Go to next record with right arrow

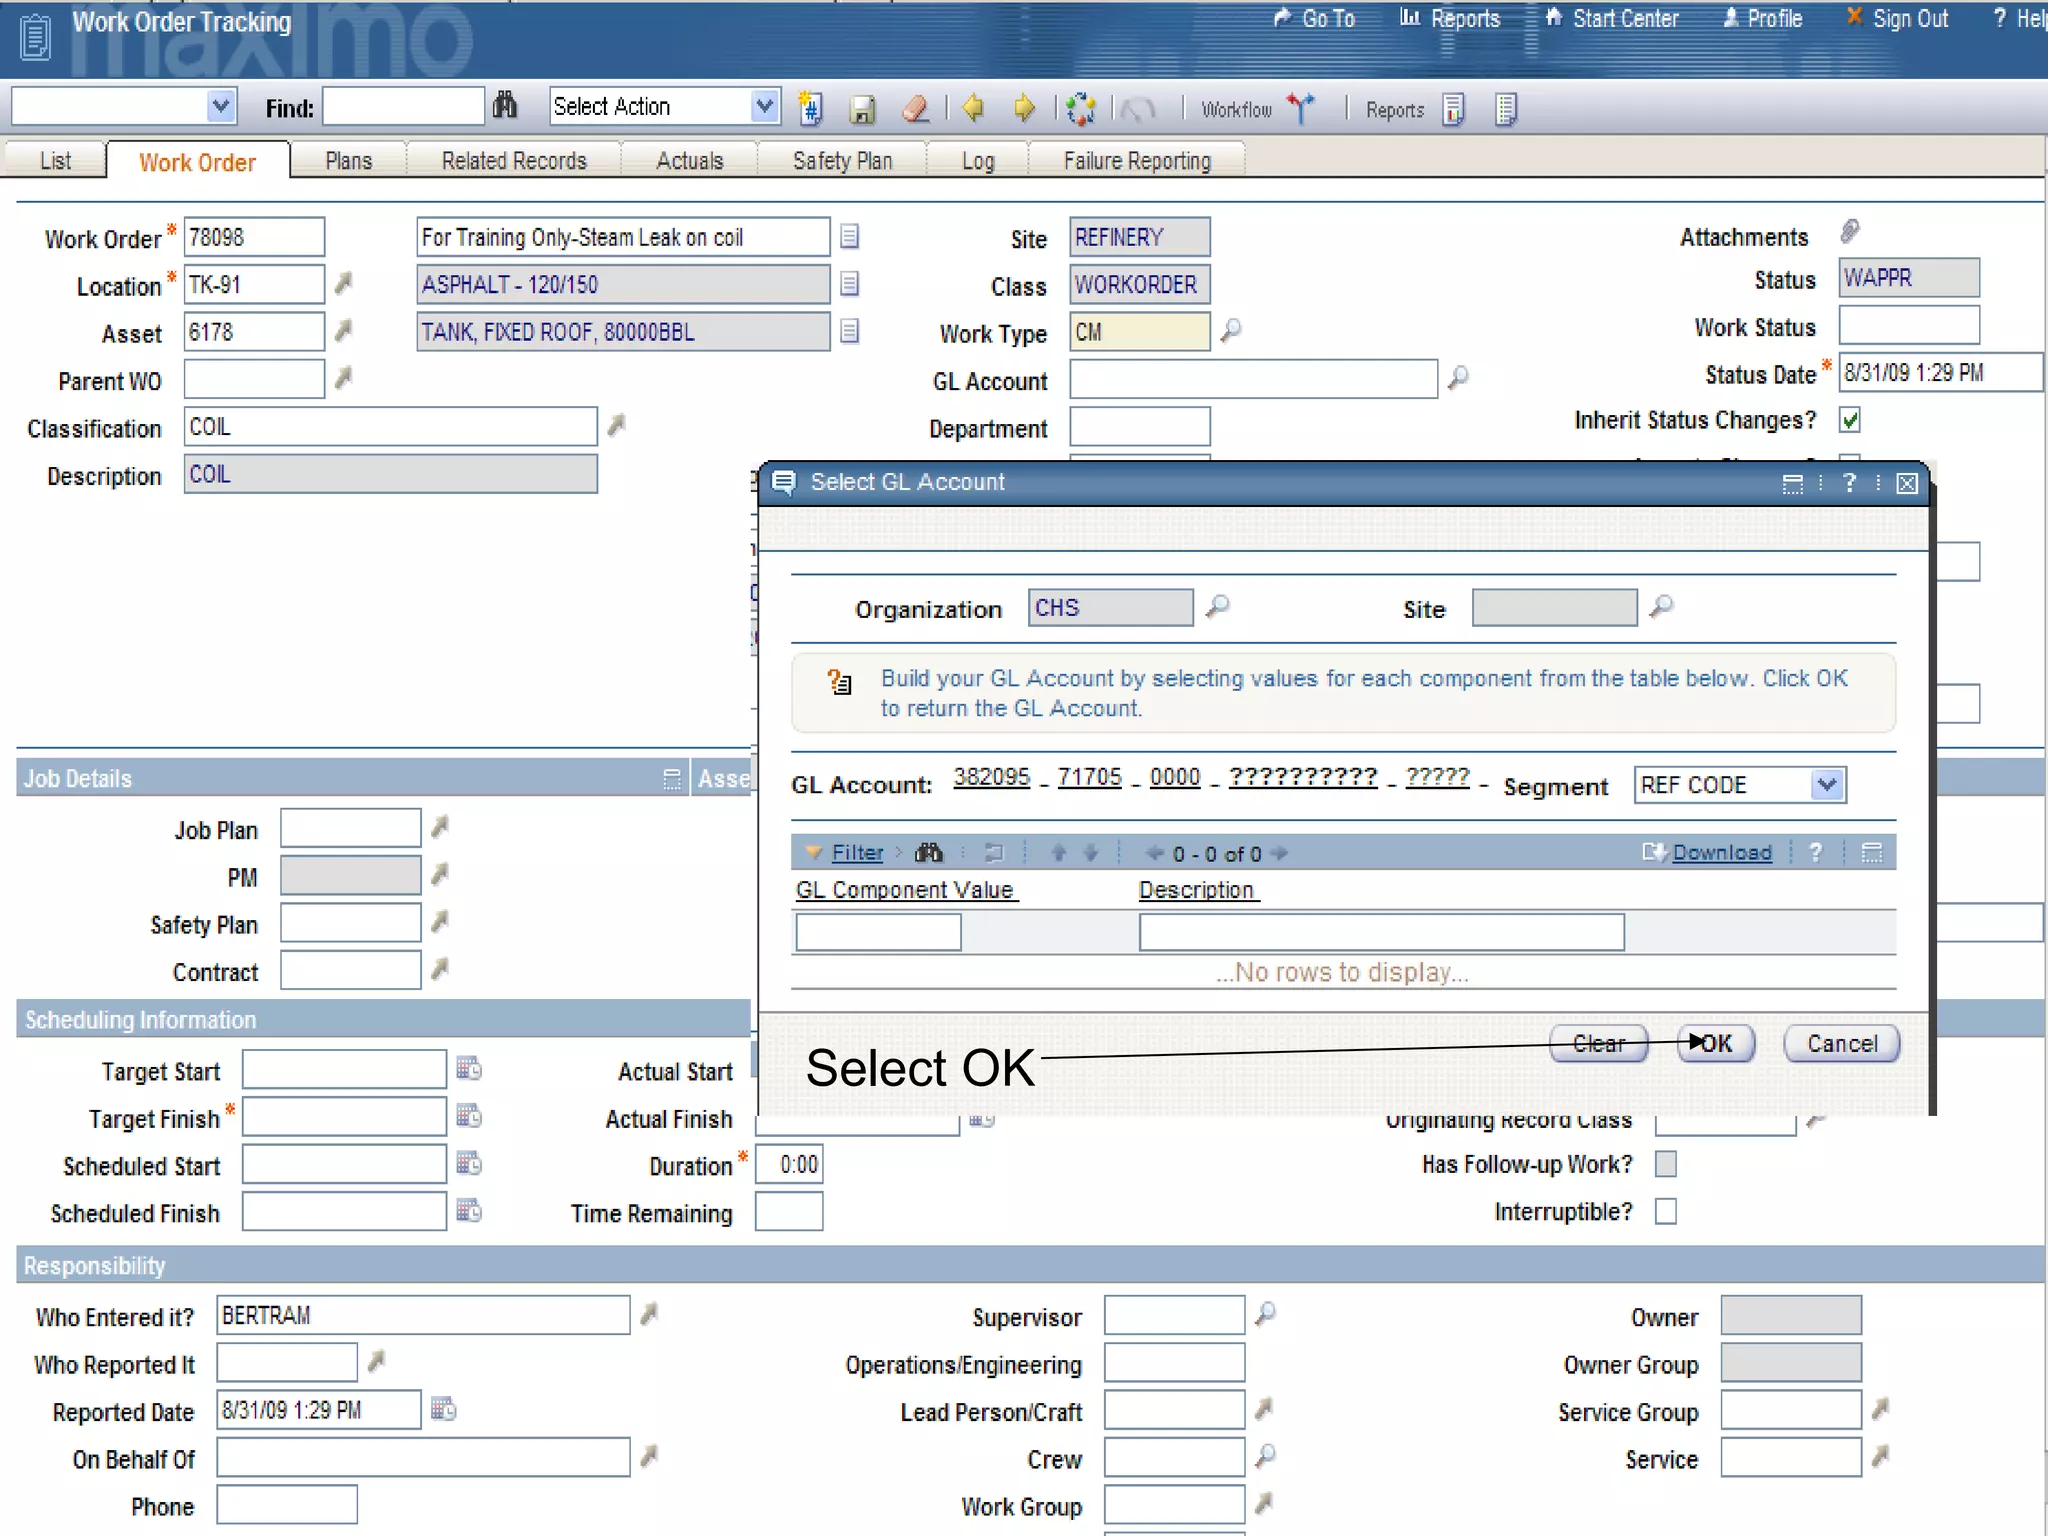click(1024, 107)
